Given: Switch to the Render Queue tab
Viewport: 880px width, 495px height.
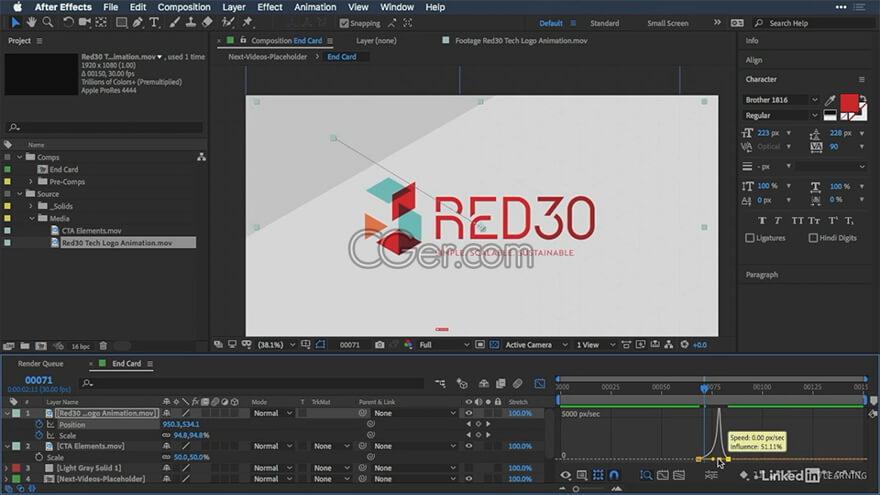Looking at the screenshot, I should pyautogui.click(x=40, y=364).
